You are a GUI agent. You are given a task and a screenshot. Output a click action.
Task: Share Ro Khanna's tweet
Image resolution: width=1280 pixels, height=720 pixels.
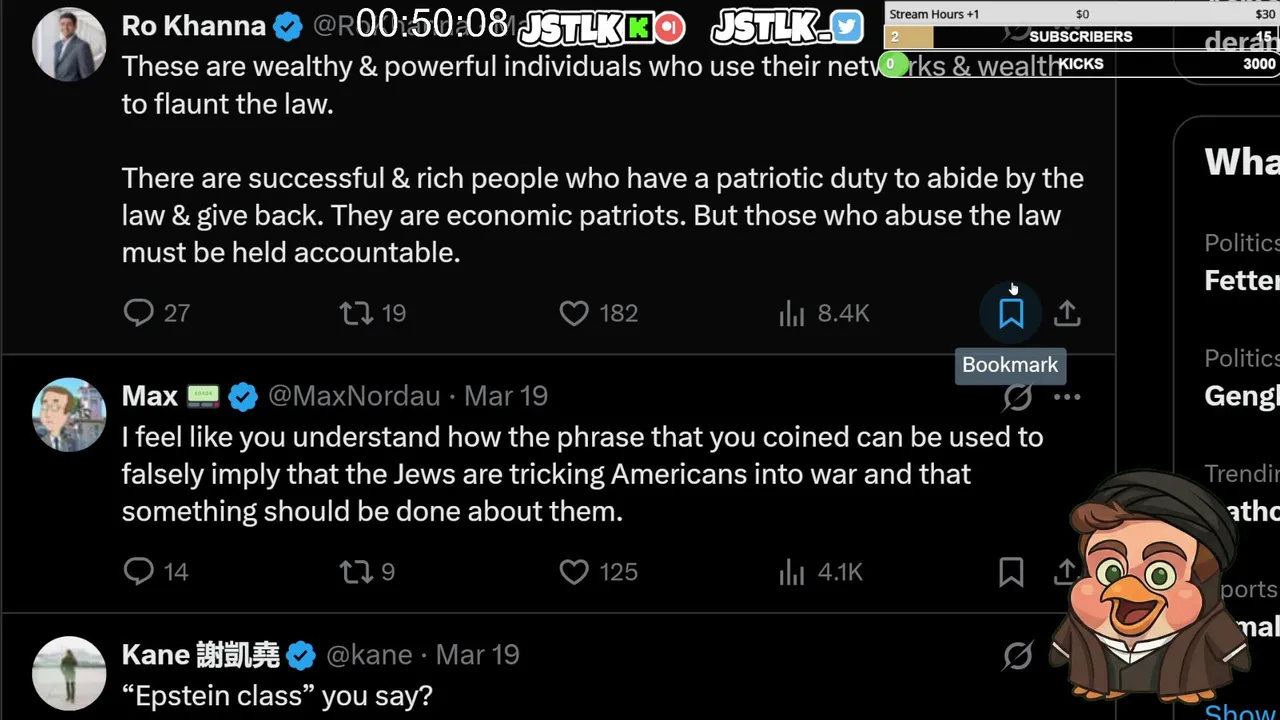click(1067, 314)
